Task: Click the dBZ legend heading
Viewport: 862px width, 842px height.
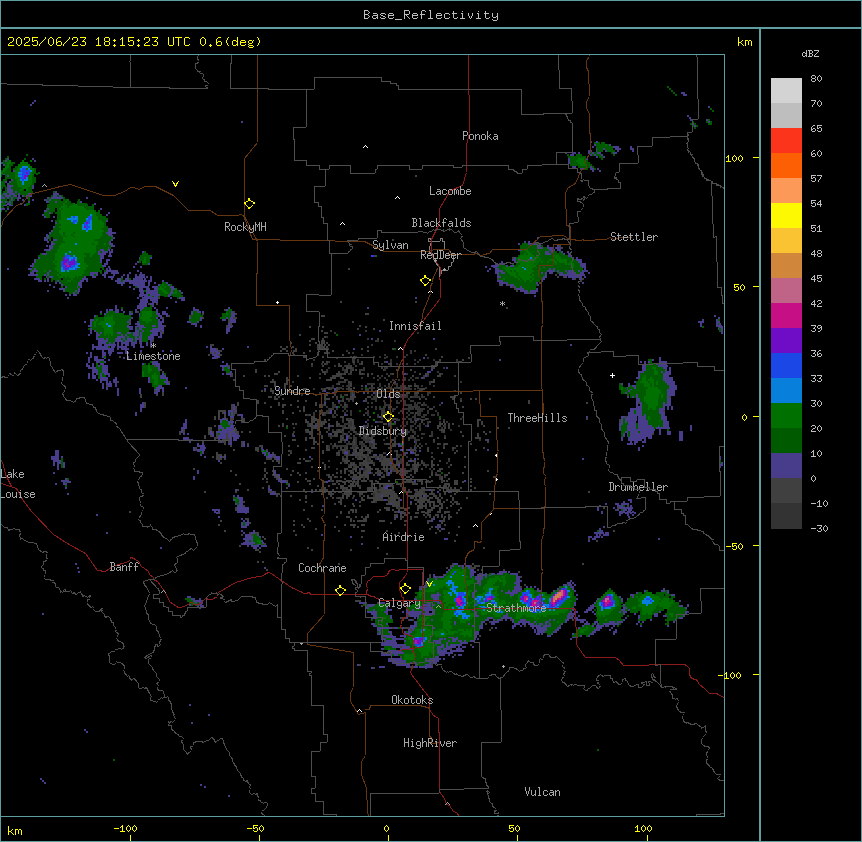Action: [810, 54]
